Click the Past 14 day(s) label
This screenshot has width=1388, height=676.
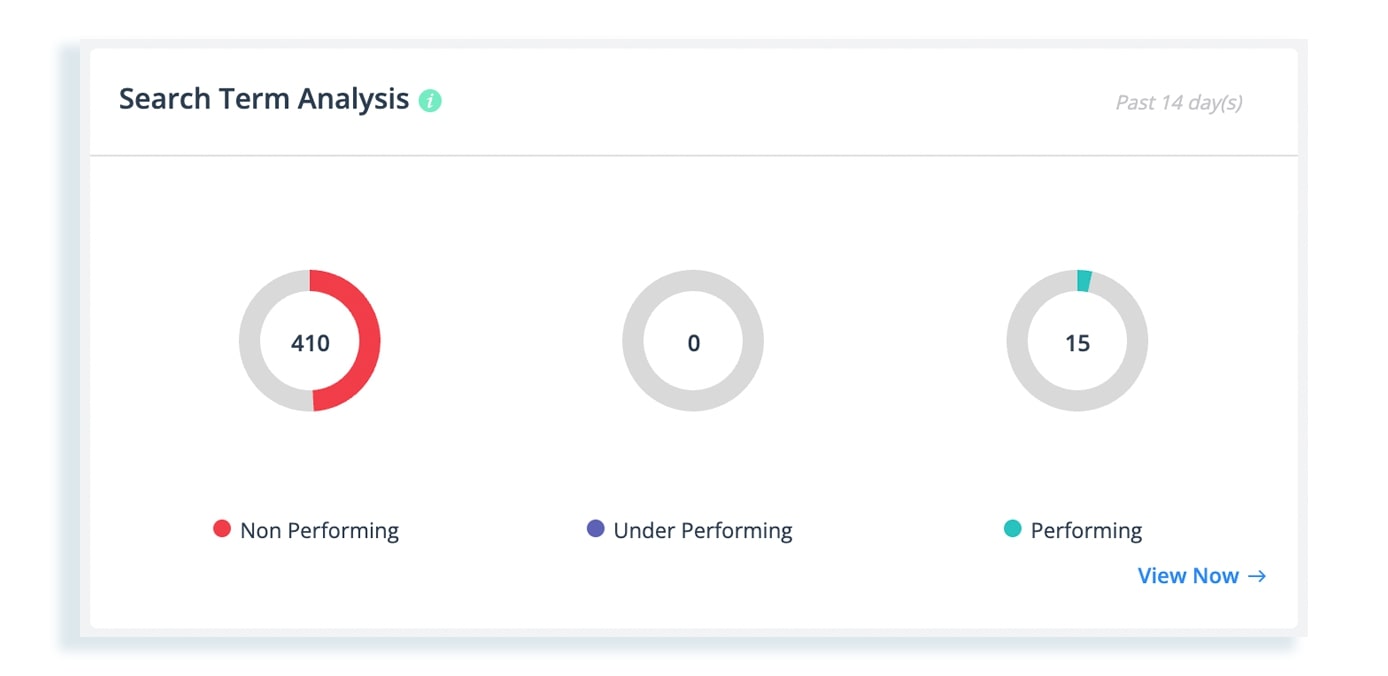(x=1179, y=103)
